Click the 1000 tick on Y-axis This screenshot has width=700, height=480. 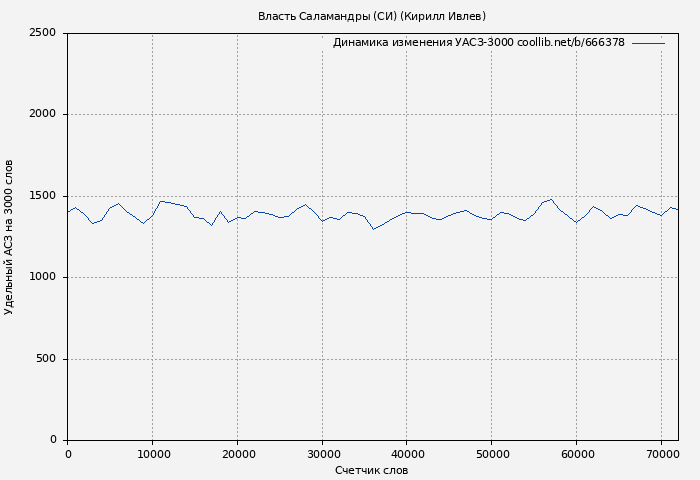coord(42,277)
